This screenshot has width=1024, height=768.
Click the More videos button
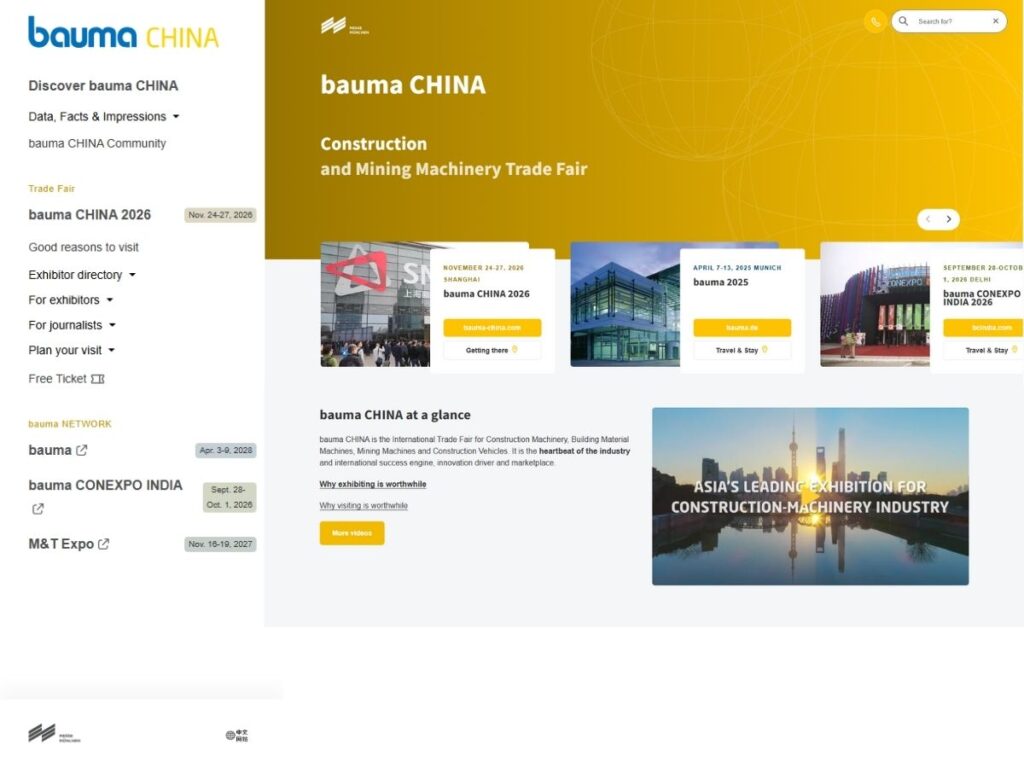click(352, 533)
